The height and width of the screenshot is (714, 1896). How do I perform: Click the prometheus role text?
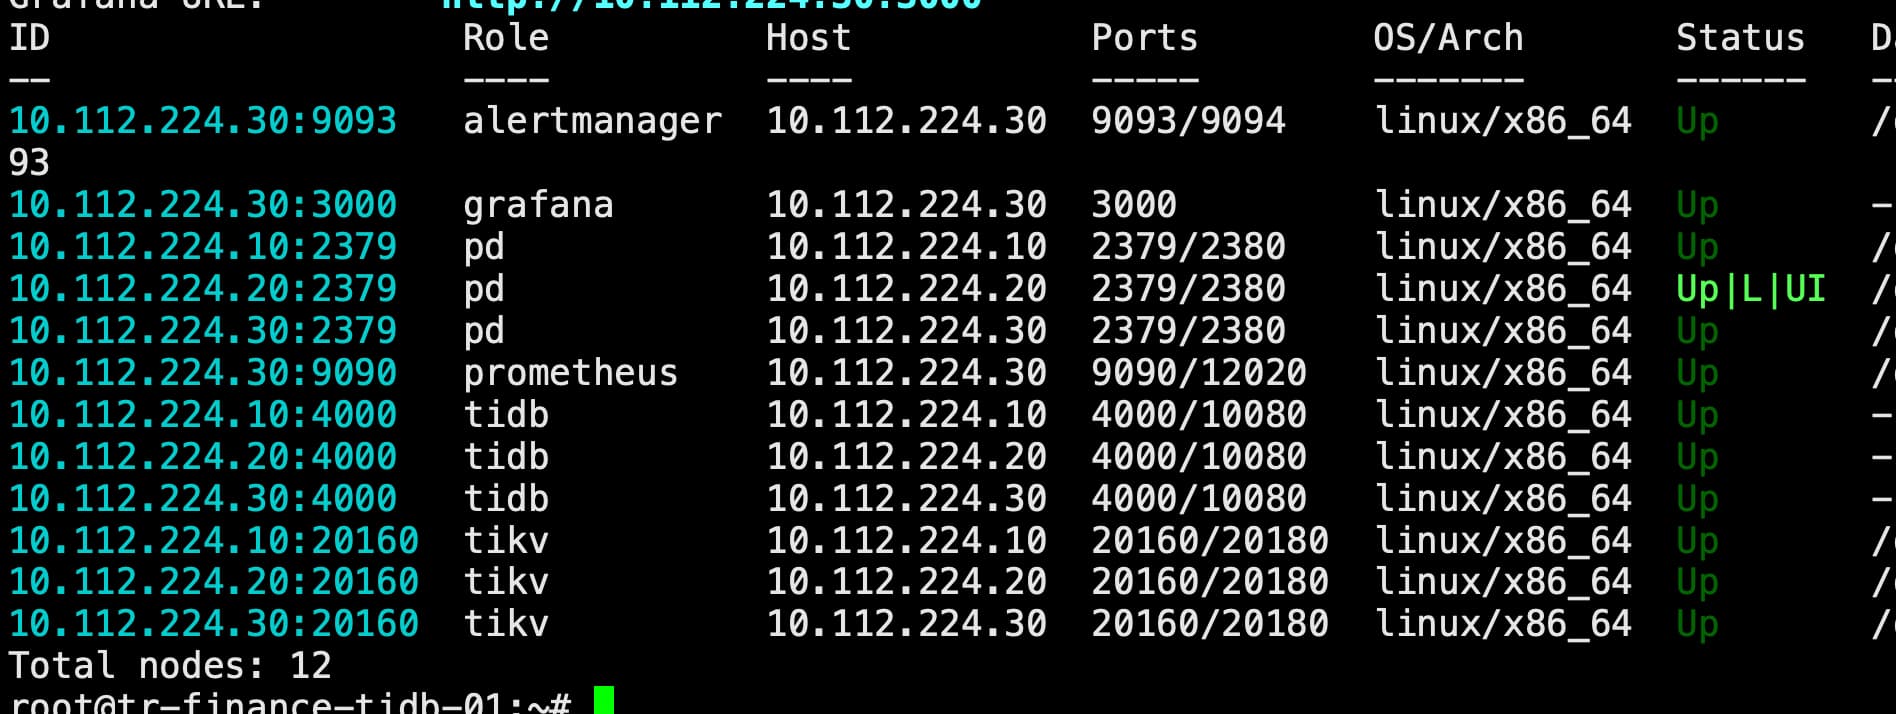click(570, 373)
